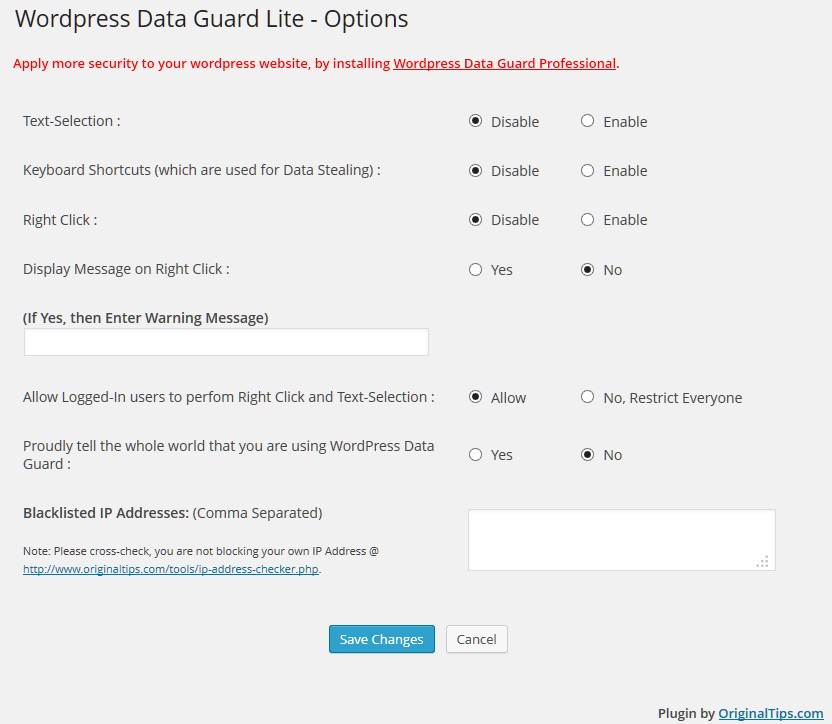Select Disable for Text-Selection
This screenshot has width=832, height=724.
[475, 121]
